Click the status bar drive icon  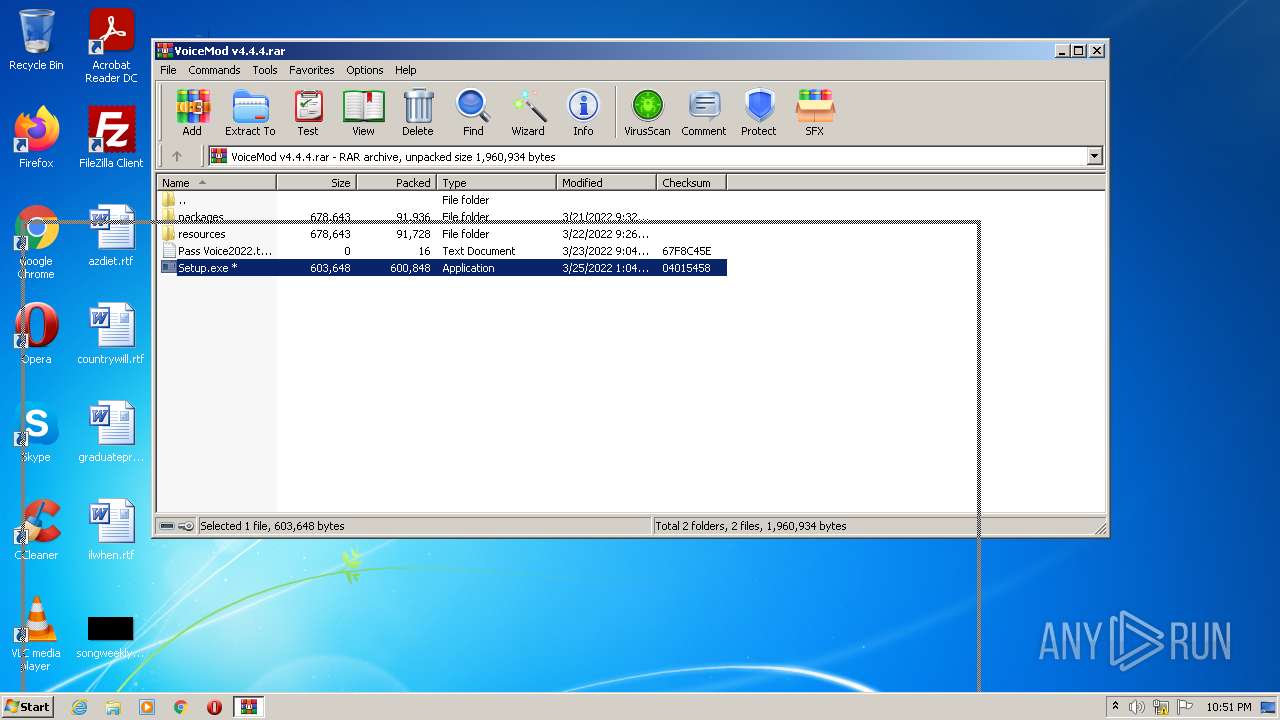[x=167, y=526]
